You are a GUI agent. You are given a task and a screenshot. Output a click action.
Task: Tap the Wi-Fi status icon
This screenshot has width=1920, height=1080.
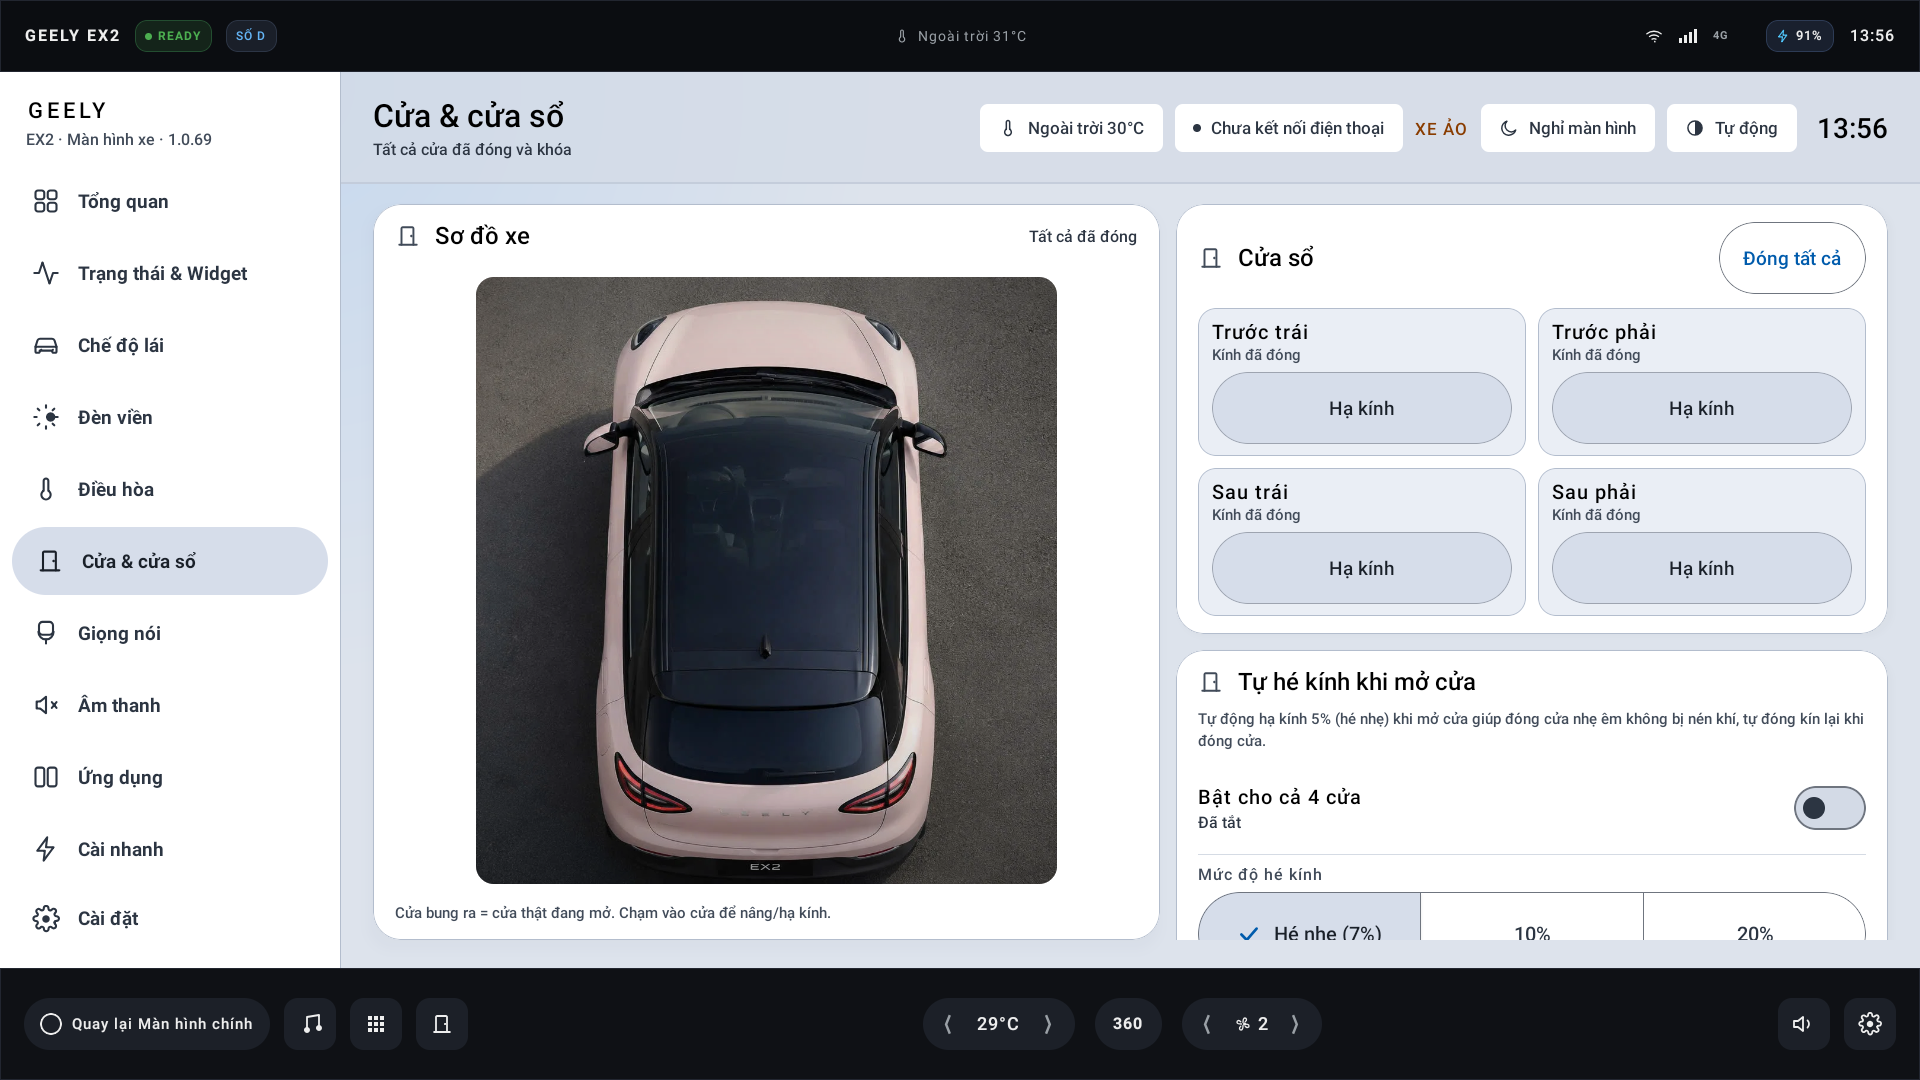pos(1654,36)
